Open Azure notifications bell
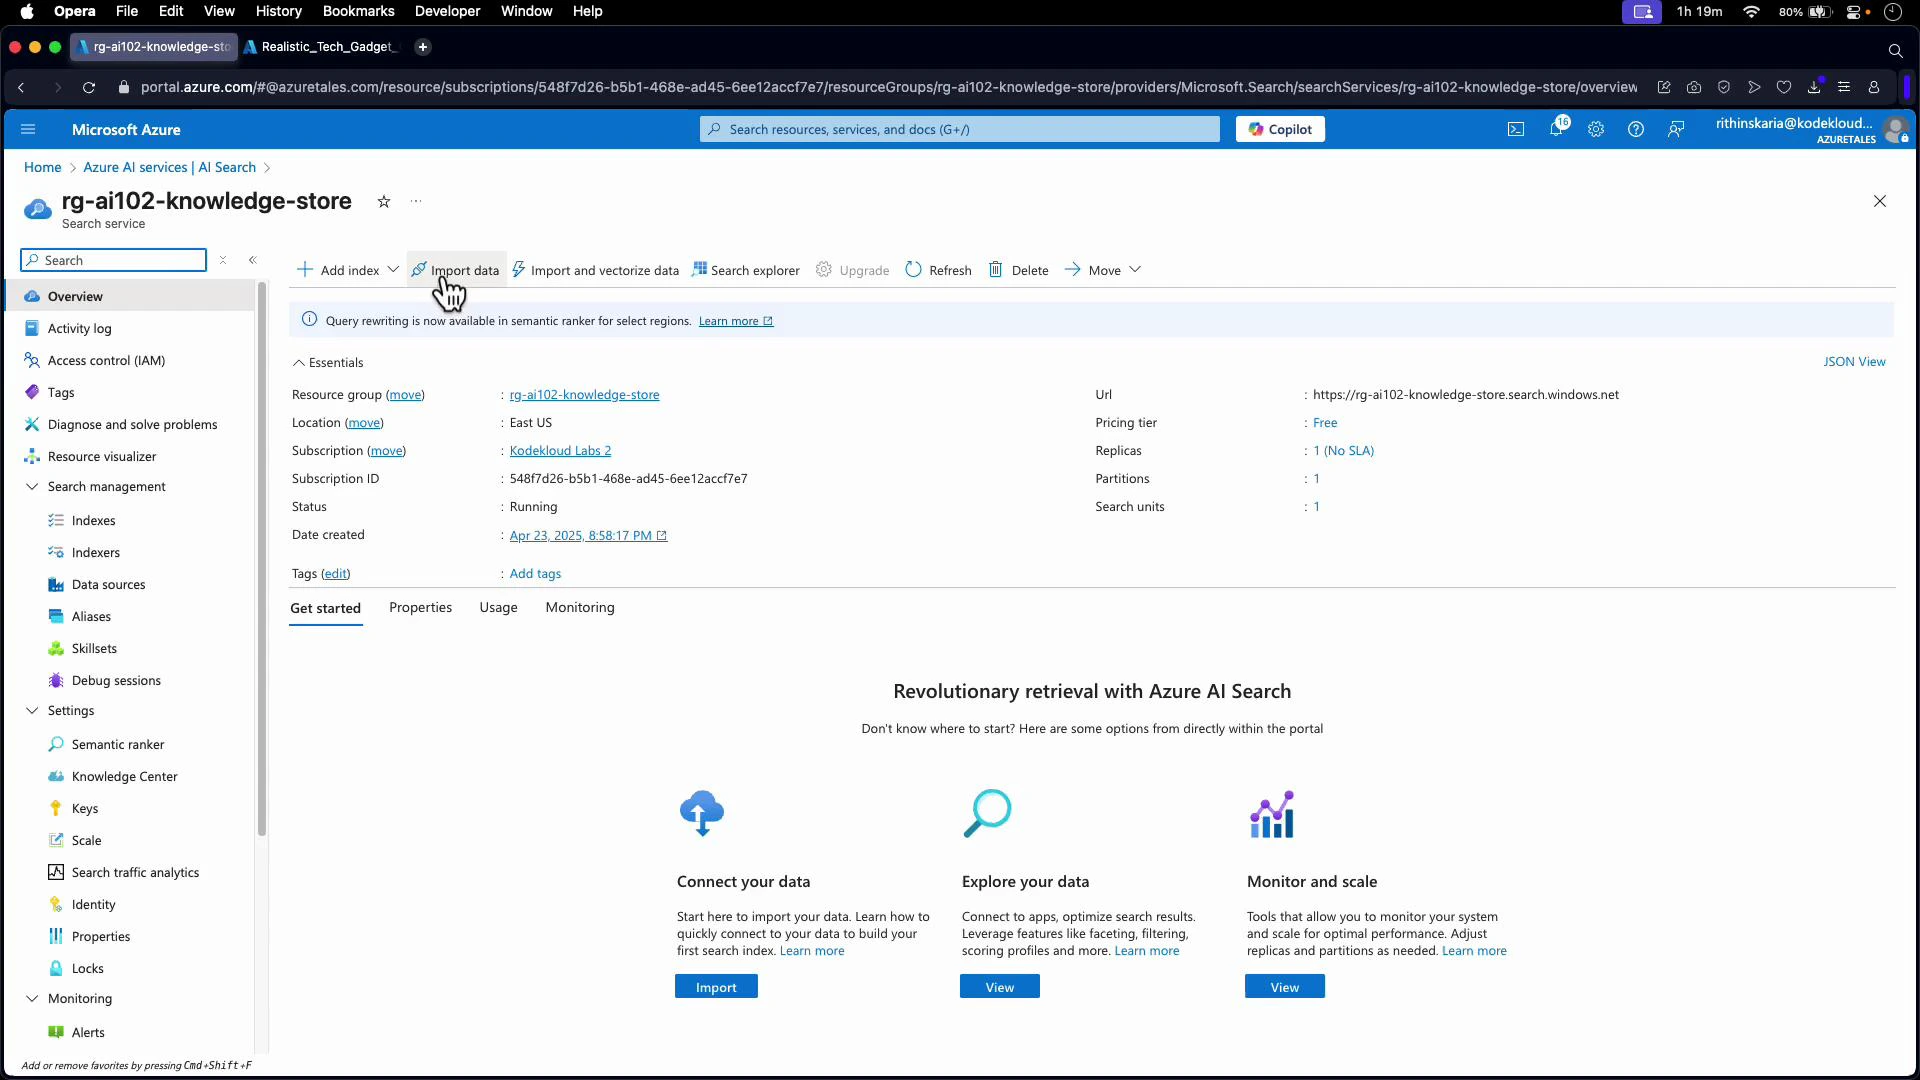This screenshot has width=1920, height=1080. [x=1556, y=129]
